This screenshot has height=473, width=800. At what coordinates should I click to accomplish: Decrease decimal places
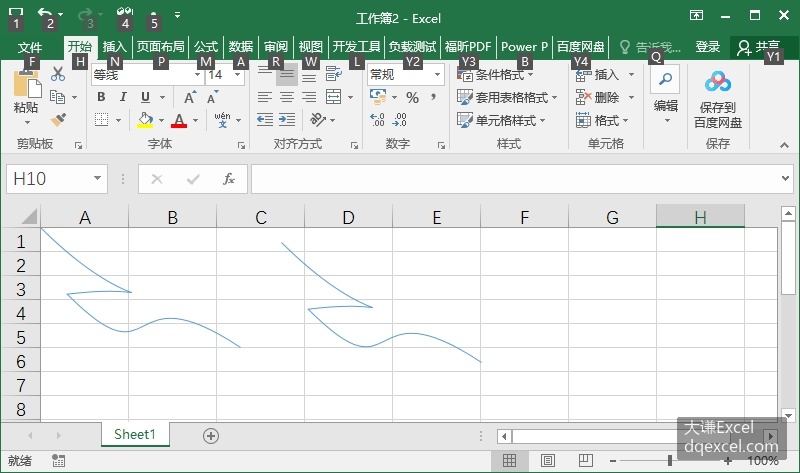[x=399, y=120]
